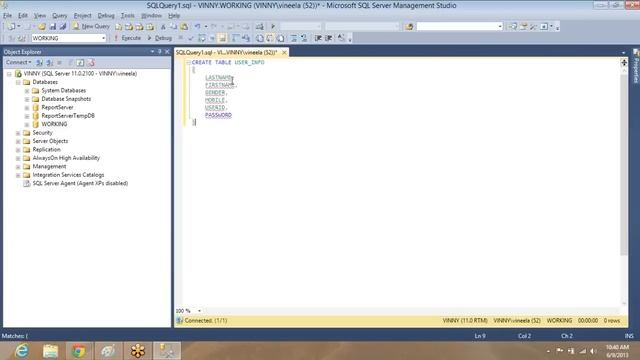Refresh the Object Explorer tree icon
The image size is (640, 360).
tap(80, 62)
